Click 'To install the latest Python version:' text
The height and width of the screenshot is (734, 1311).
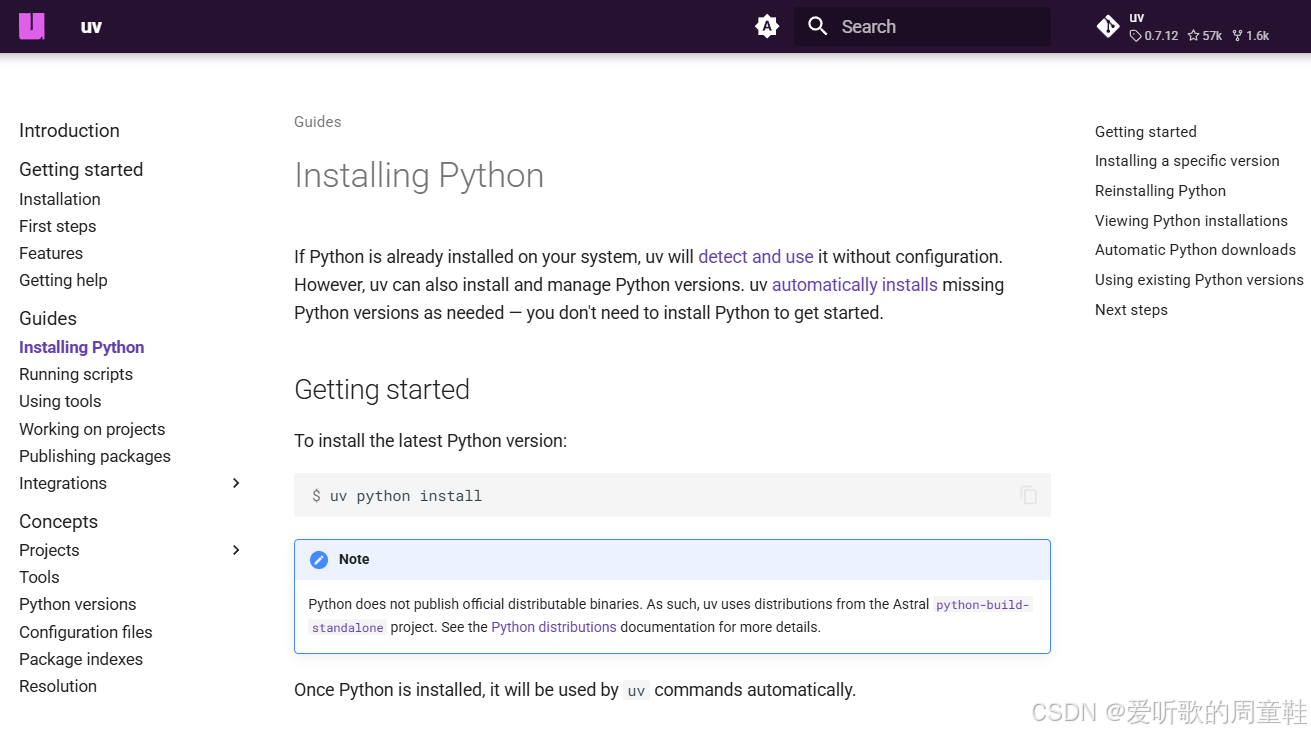tap(430, 441)
